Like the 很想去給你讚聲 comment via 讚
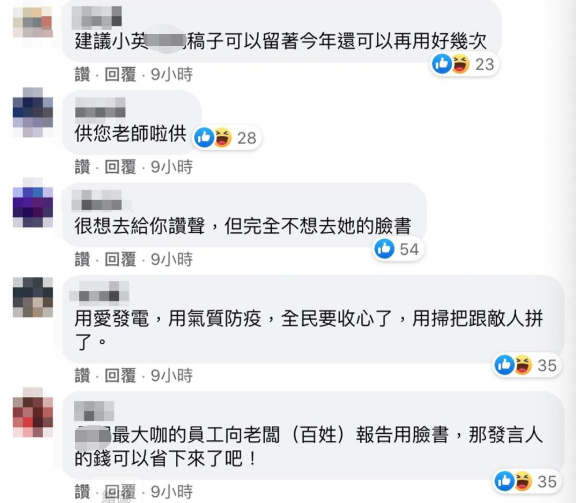Screen dimensions: 576x503 82,259
